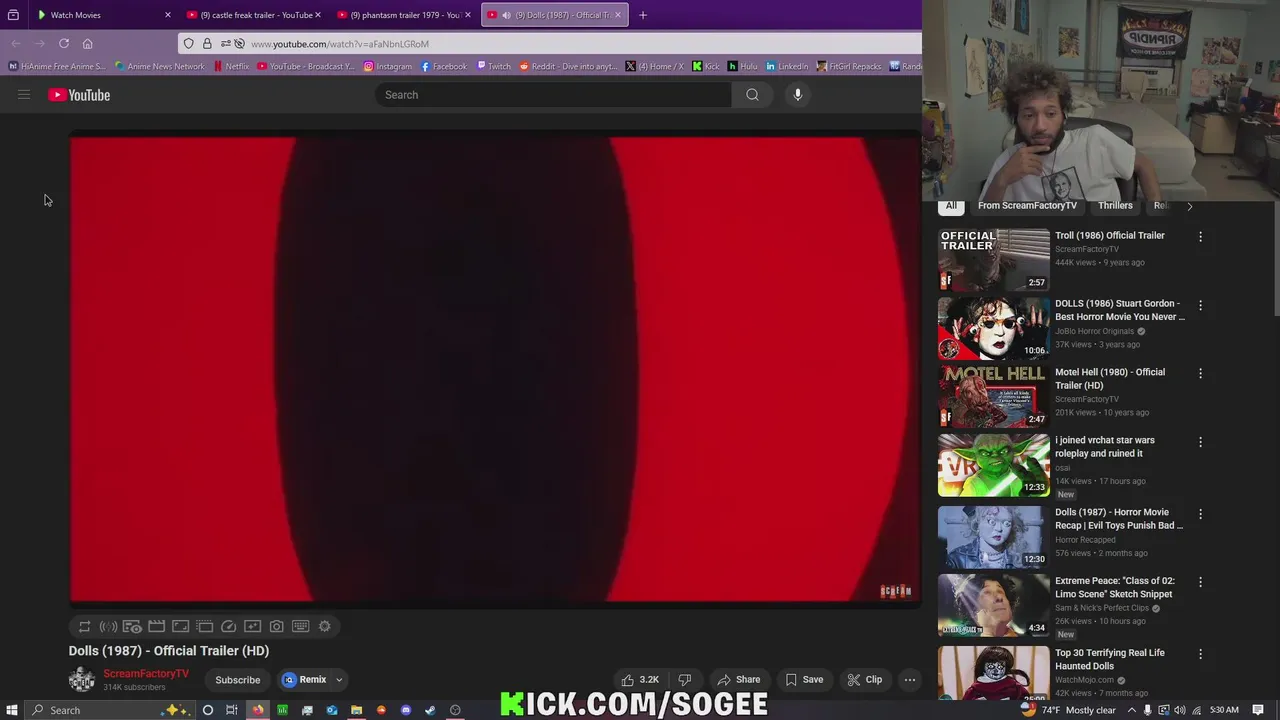Open Troll (1986) Official Trailer thumbnail
The height and width of the screenshot is (720, 1280).
click(x=994, y=259)
